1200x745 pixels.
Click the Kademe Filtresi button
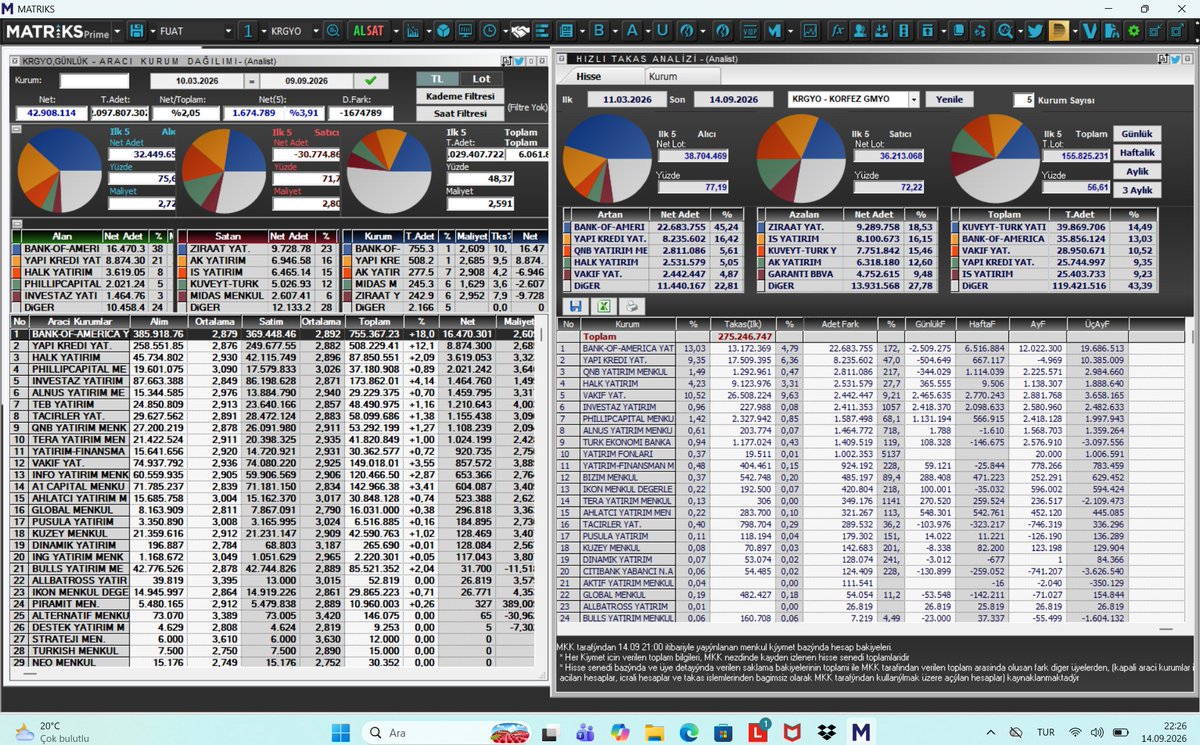click(459, 96)
